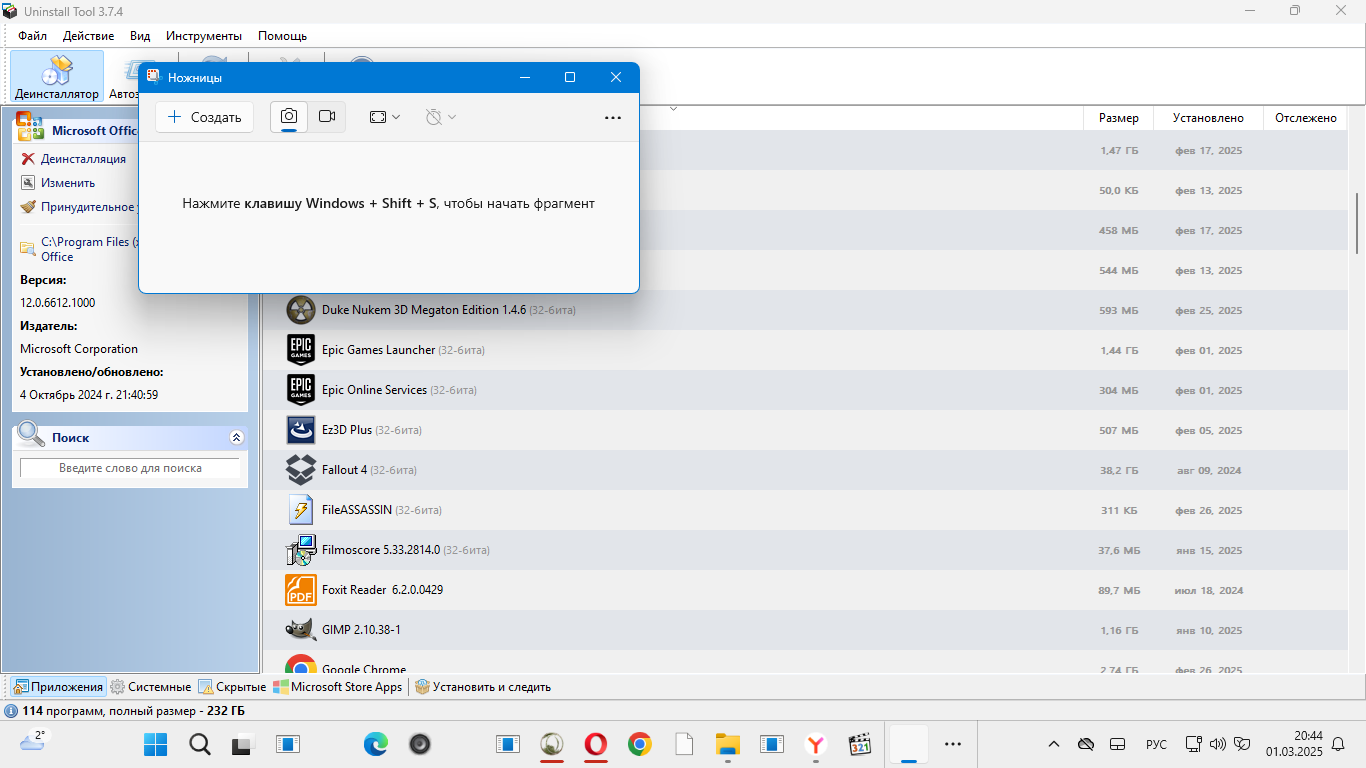Select the Fallout 4 program icon
This screenshot has height=768, width=1366.
tap(301, 470)
